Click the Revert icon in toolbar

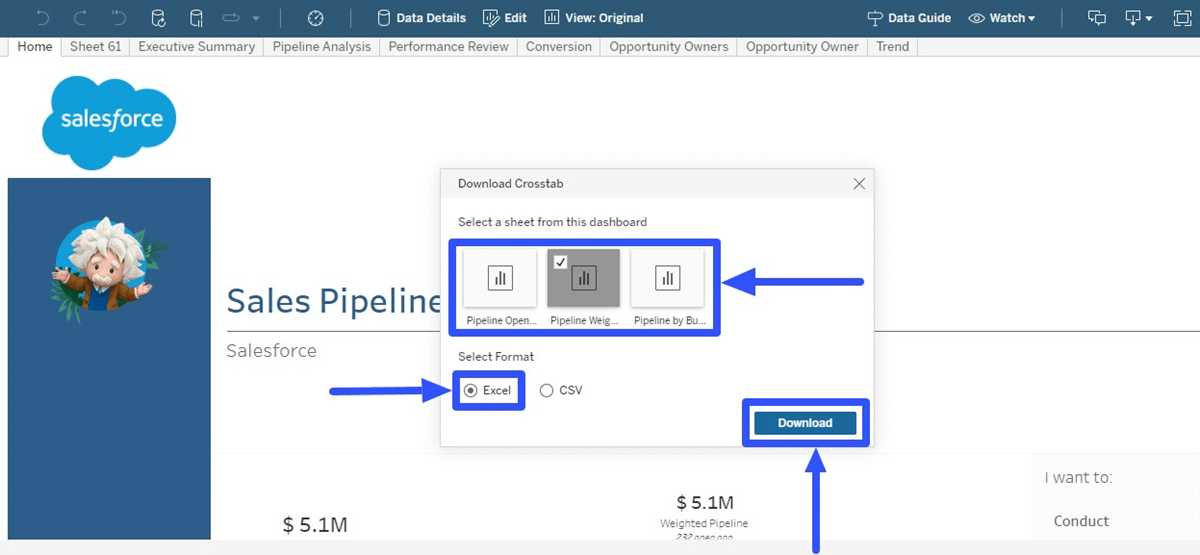[119, 18]
